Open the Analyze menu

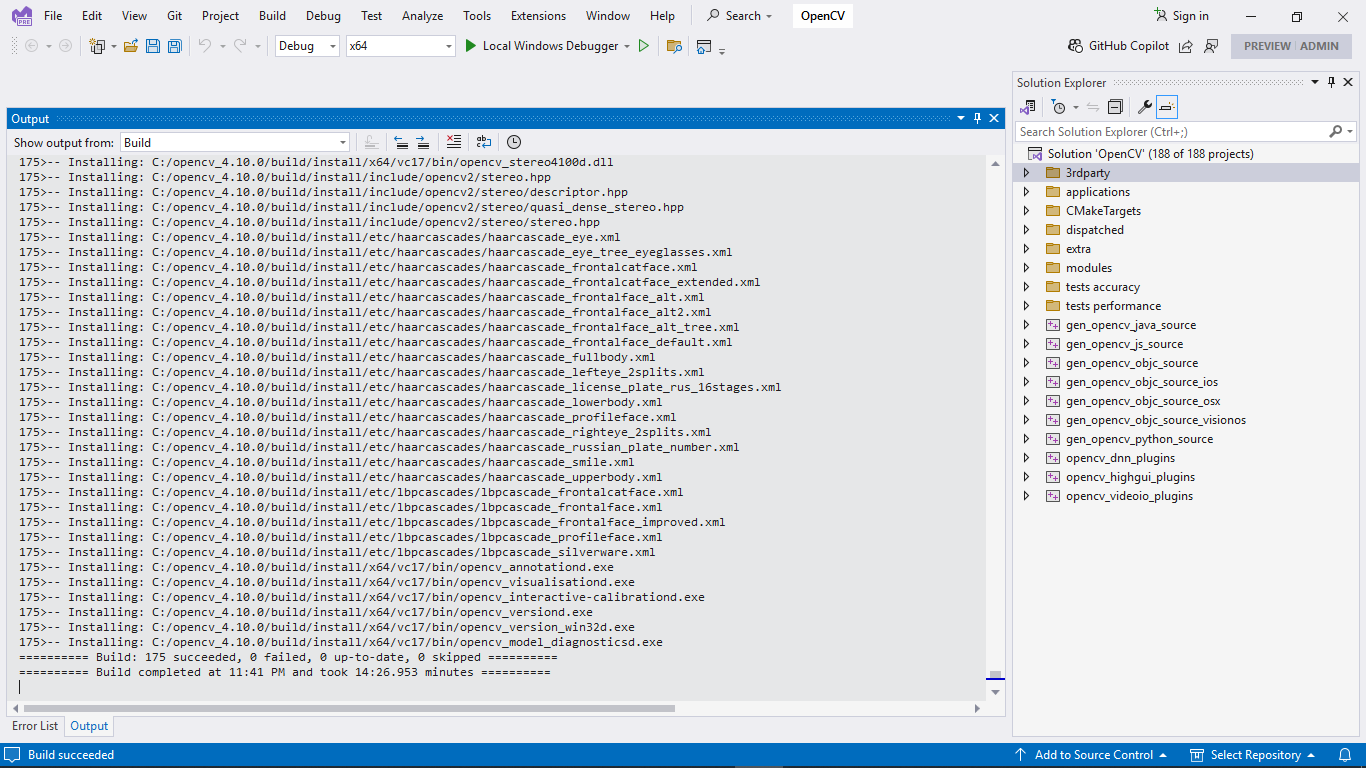coord(422,16)
